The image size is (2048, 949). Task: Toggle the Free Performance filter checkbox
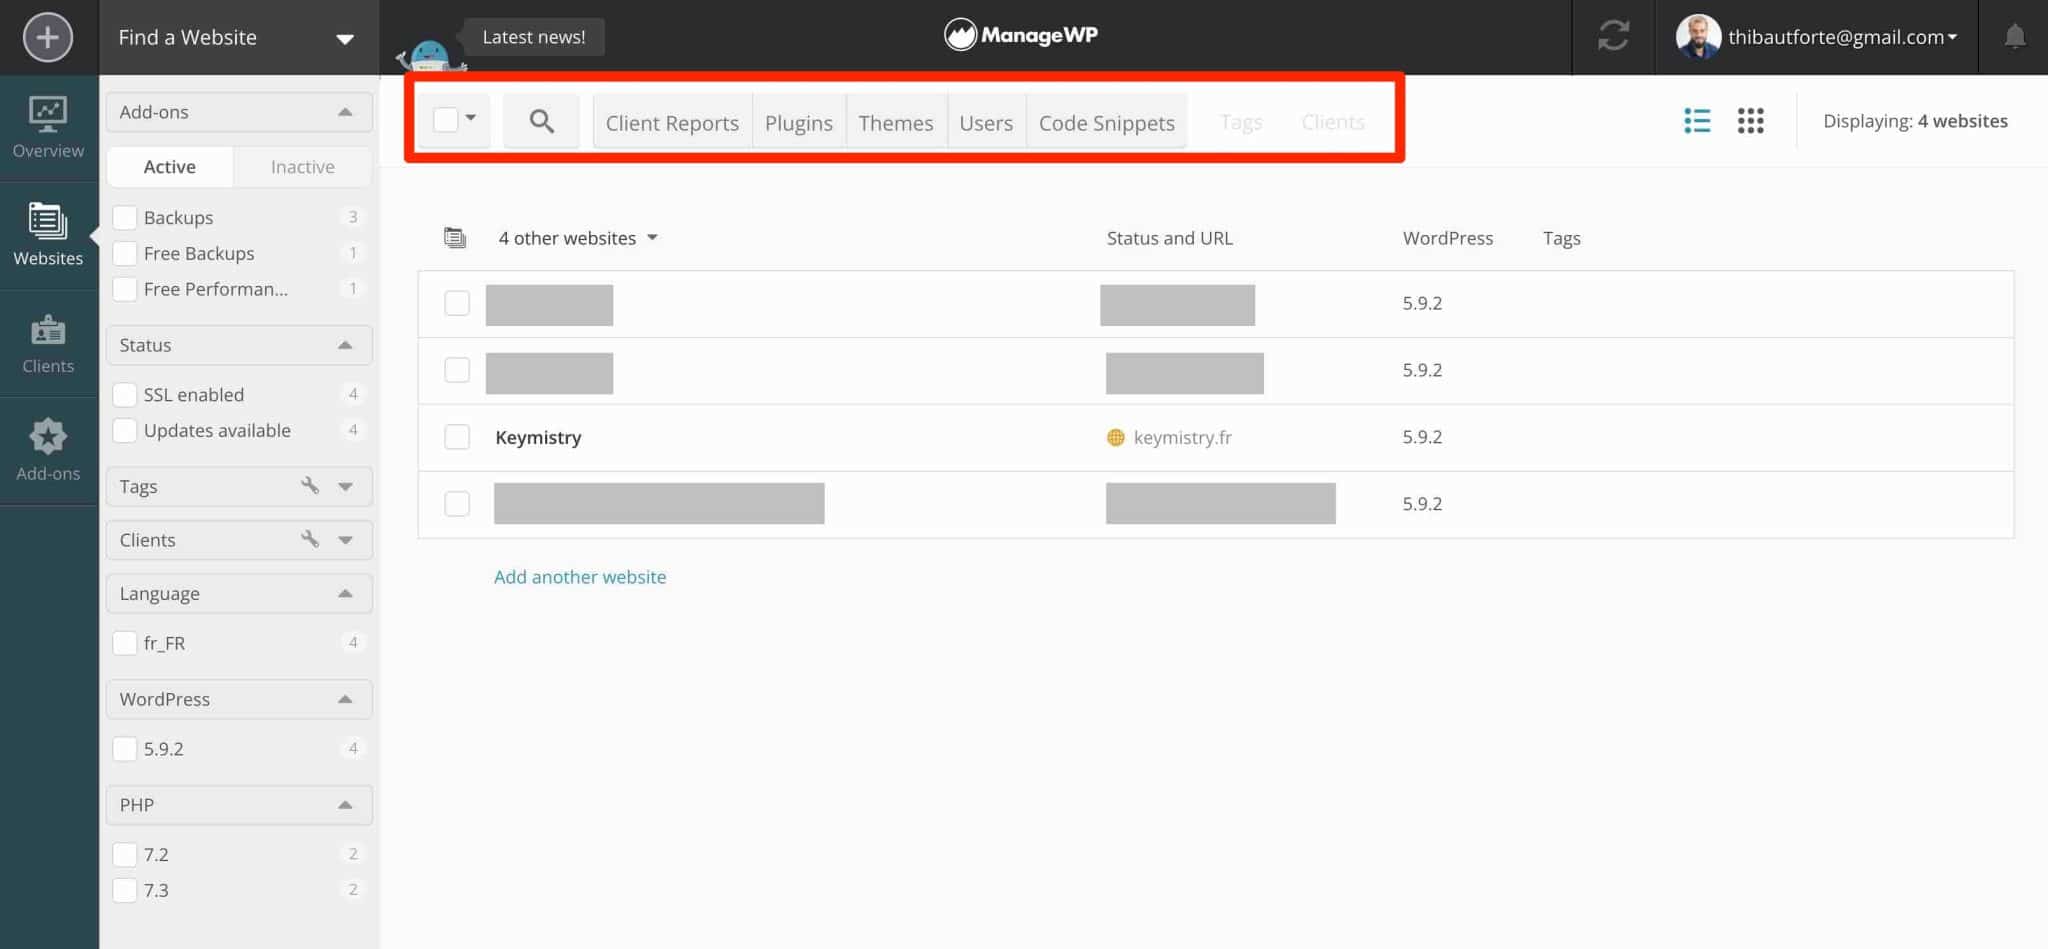tap(125, 289)
